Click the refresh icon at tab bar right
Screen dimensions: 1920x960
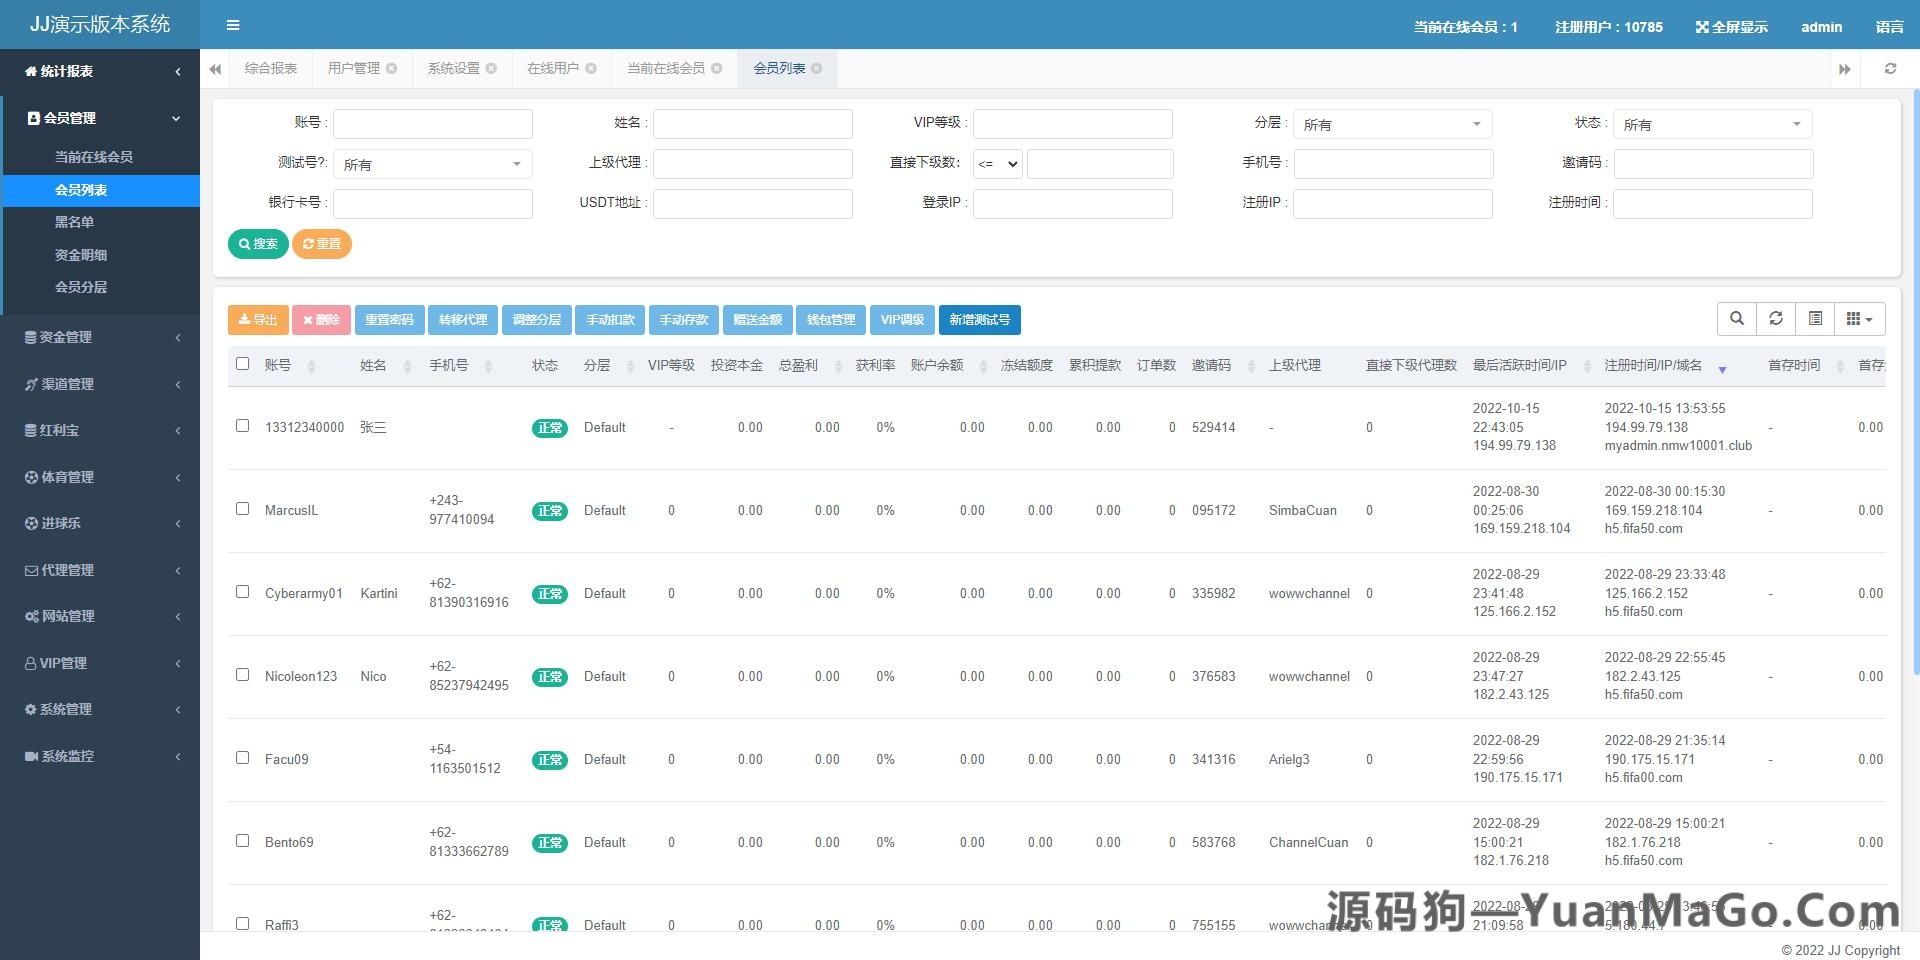click(x=1890, y=68)
